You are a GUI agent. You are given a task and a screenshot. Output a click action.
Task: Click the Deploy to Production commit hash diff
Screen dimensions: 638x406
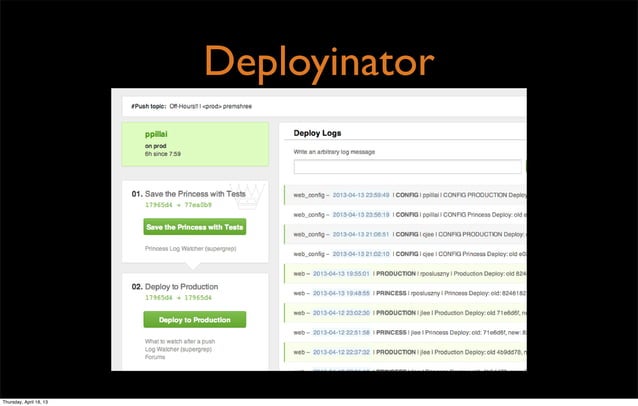(178, 298)
